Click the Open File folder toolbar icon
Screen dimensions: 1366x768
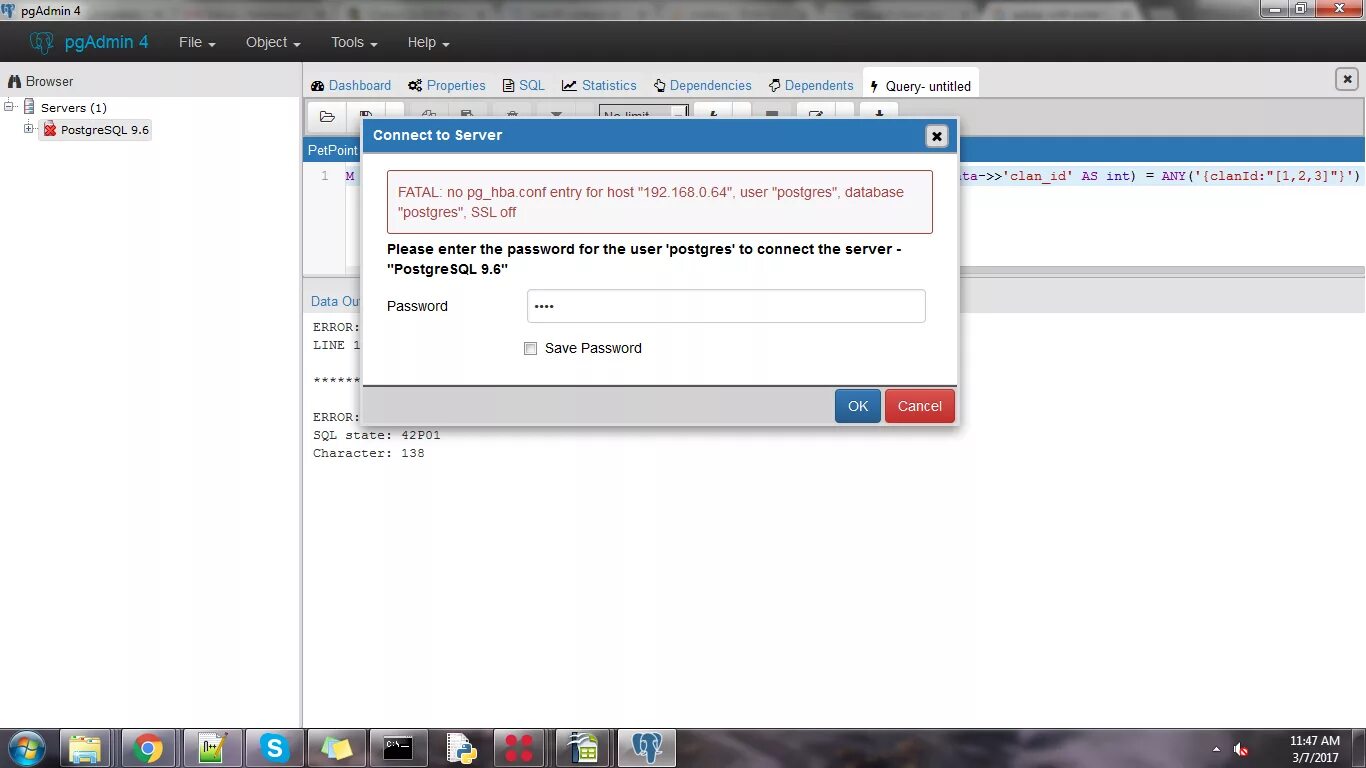tap(327, 116)
